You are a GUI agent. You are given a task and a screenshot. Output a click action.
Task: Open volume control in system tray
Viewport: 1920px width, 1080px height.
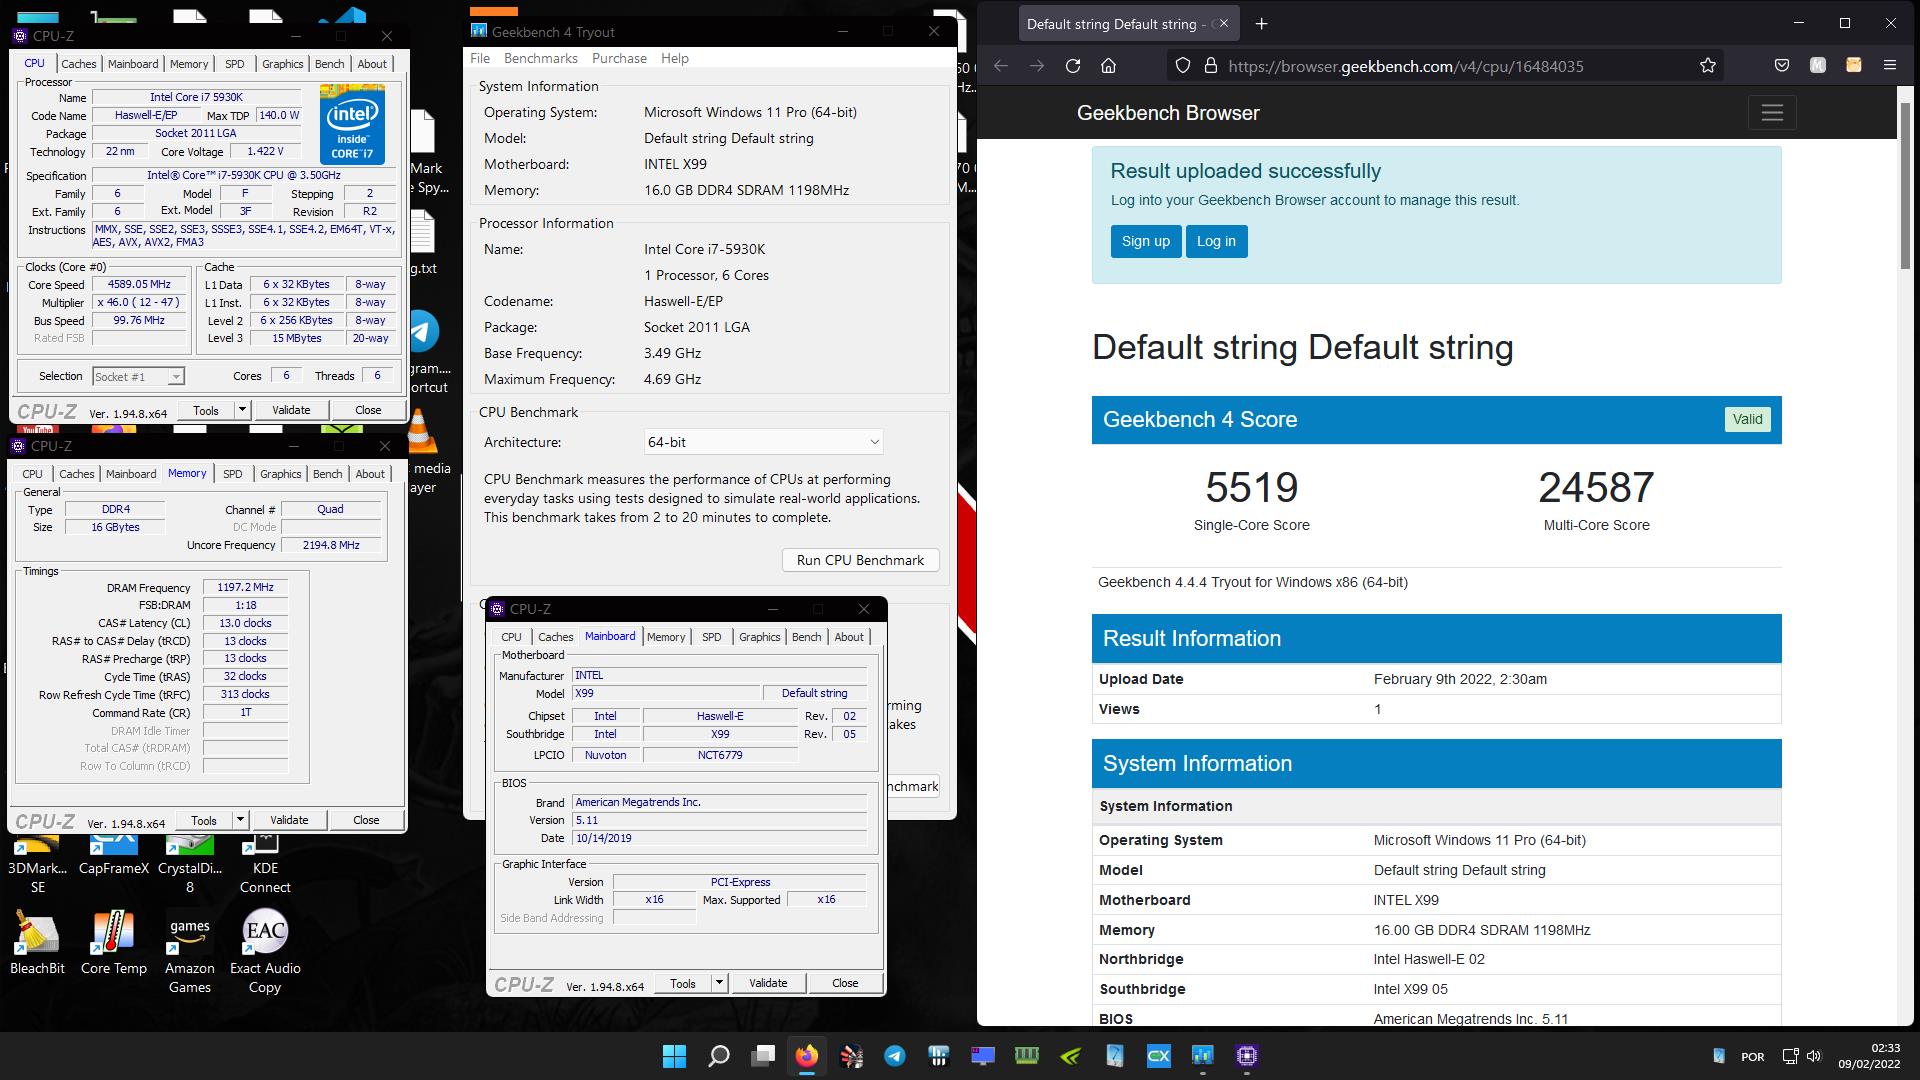click(1814, 1056)
